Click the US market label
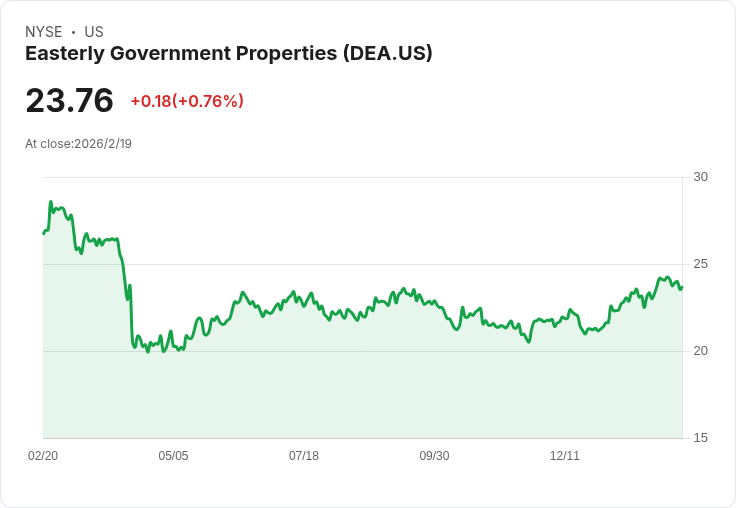Screen dimensions: 736x508 tap(94, 32)
